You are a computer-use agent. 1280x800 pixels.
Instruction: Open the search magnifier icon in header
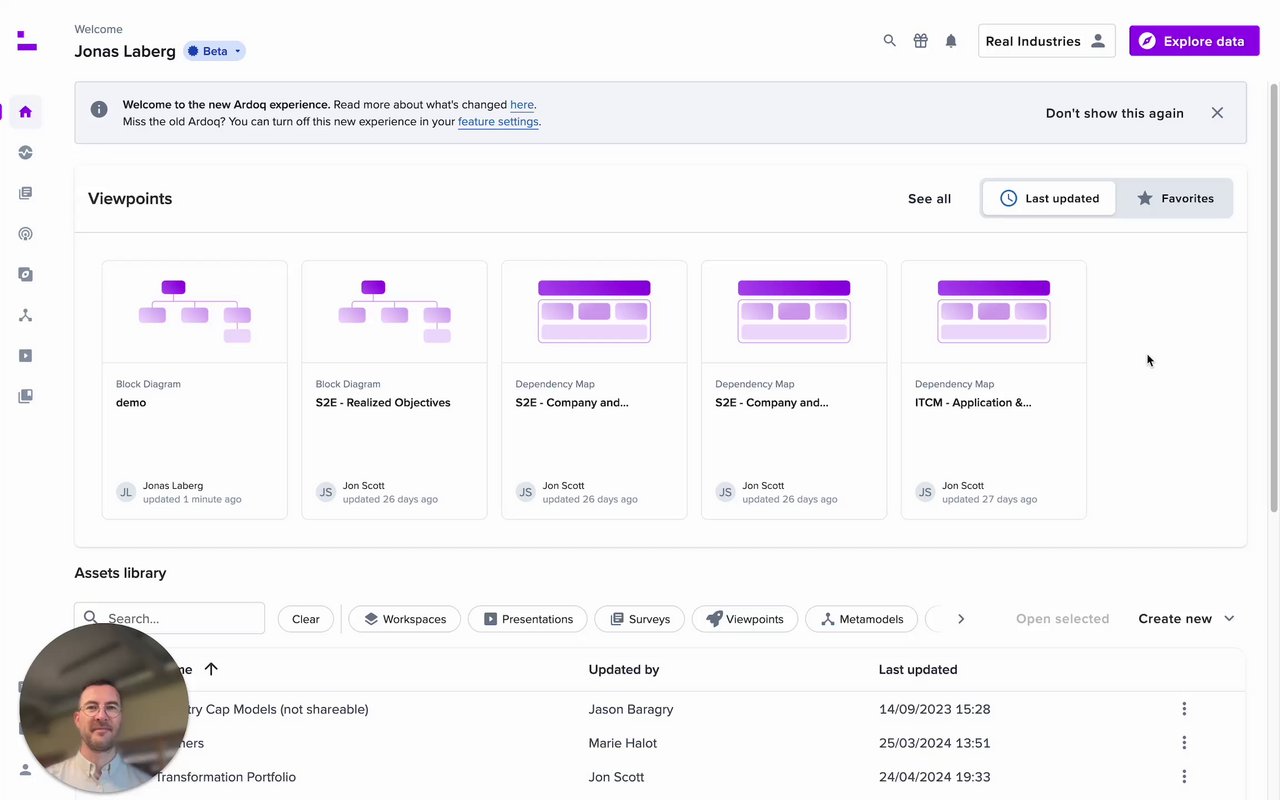point(889,41)
